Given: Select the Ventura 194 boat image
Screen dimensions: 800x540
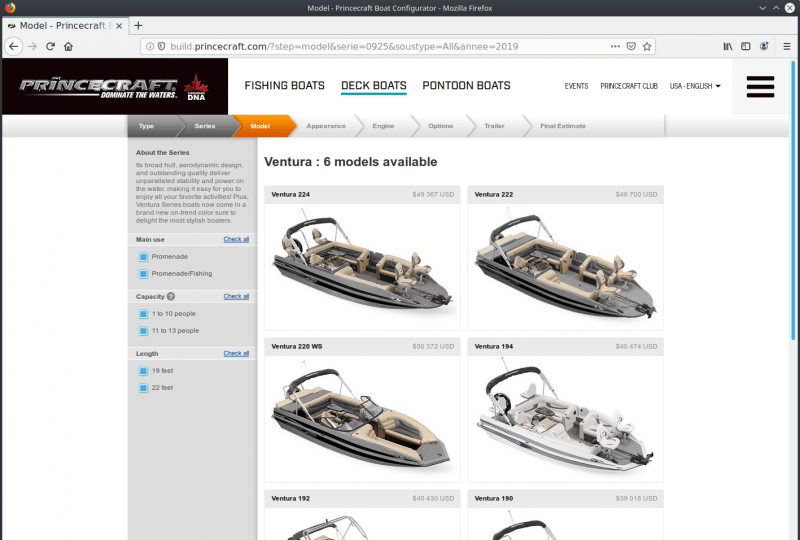Looking at the screenshot, I should pos(565,419).
